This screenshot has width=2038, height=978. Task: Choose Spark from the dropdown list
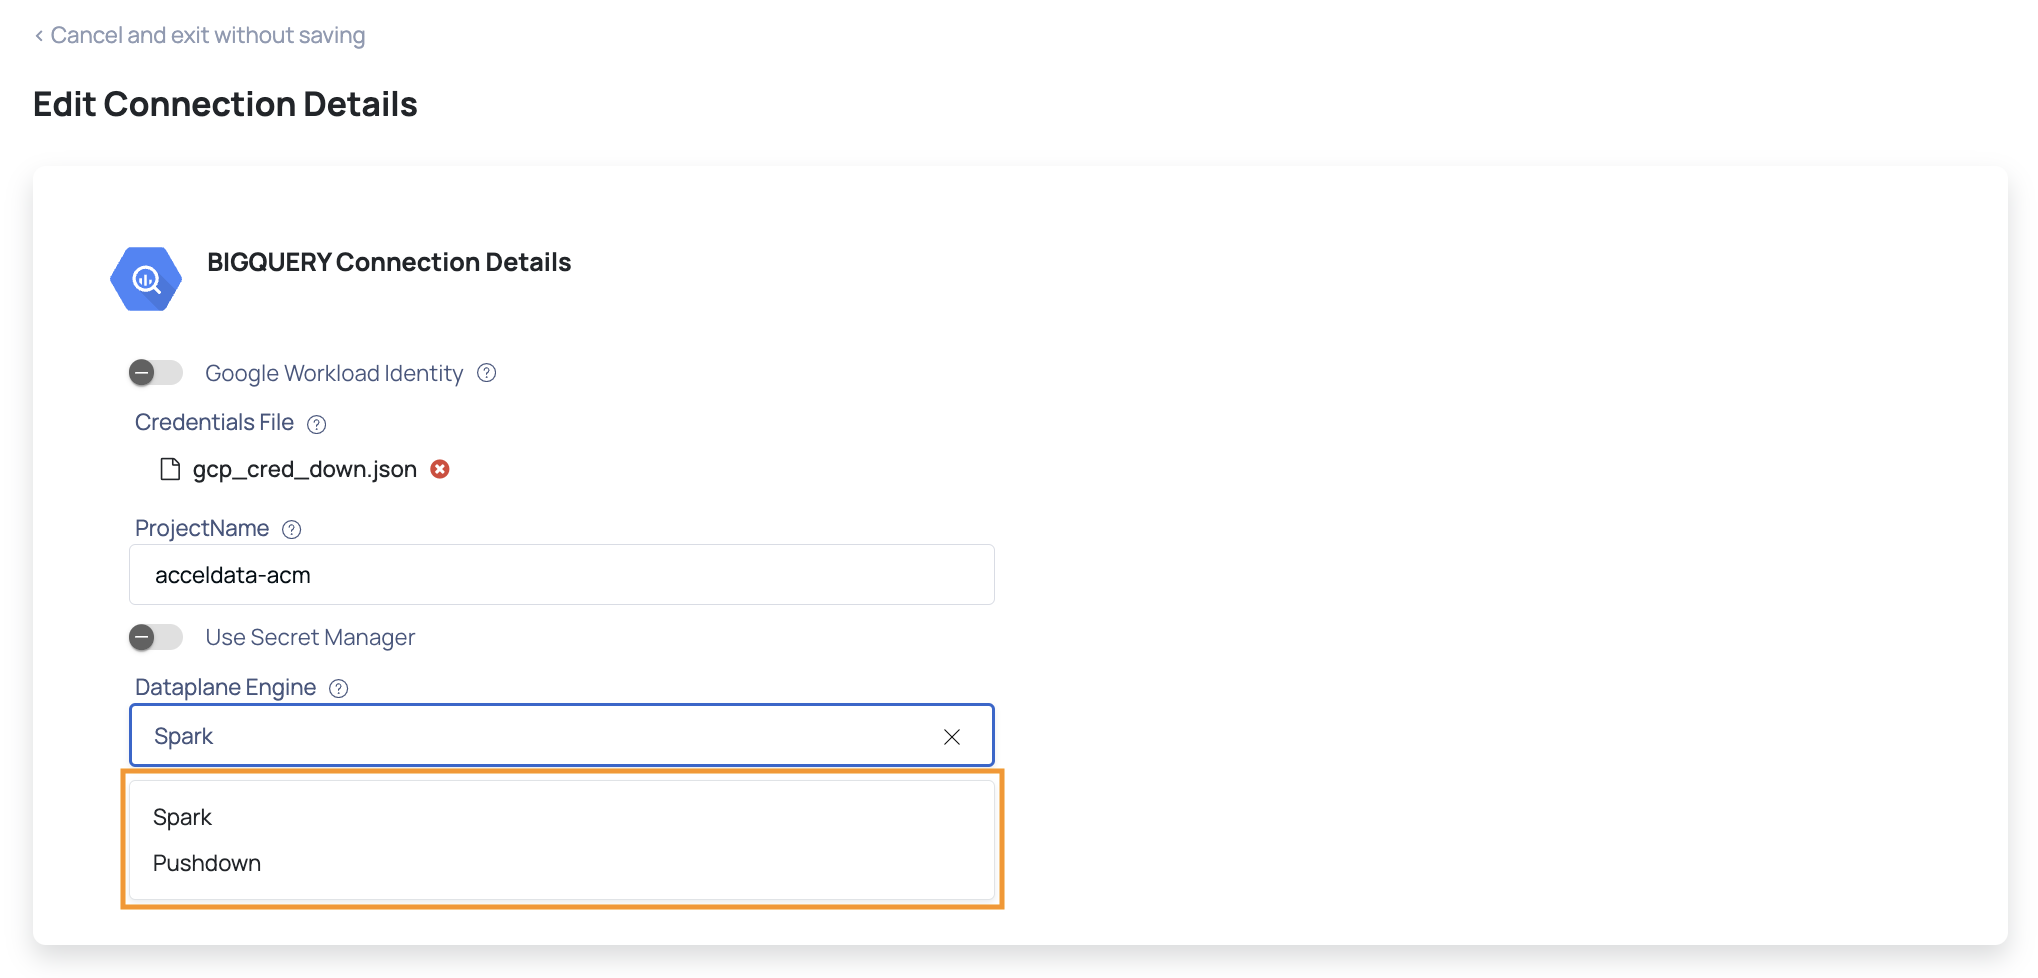coord(182,817)
